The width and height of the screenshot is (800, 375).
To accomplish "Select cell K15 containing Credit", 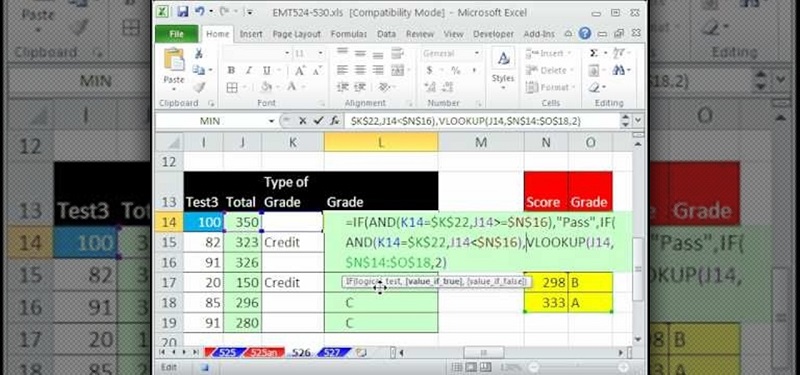I will [293, 242].
